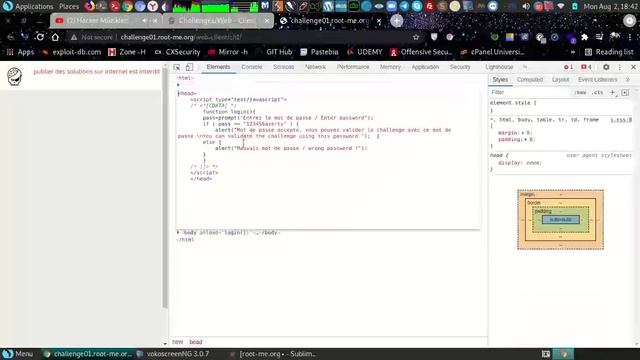Open the Event Listeners pane tab
Screen dimensions: 640x360
(x=598, y=80)
